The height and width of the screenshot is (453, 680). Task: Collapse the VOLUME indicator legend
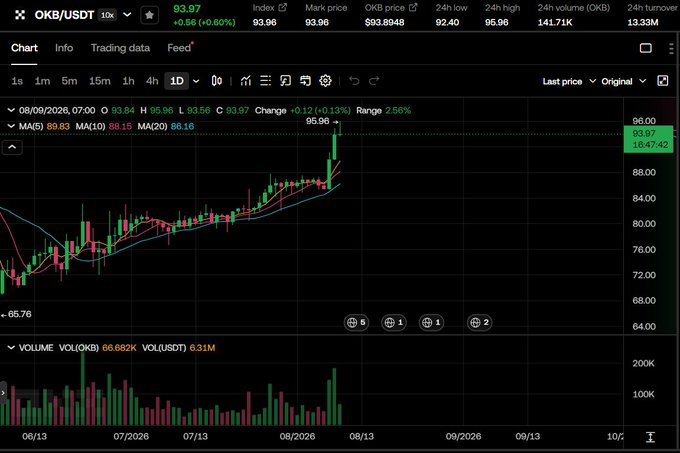[11, 348]
